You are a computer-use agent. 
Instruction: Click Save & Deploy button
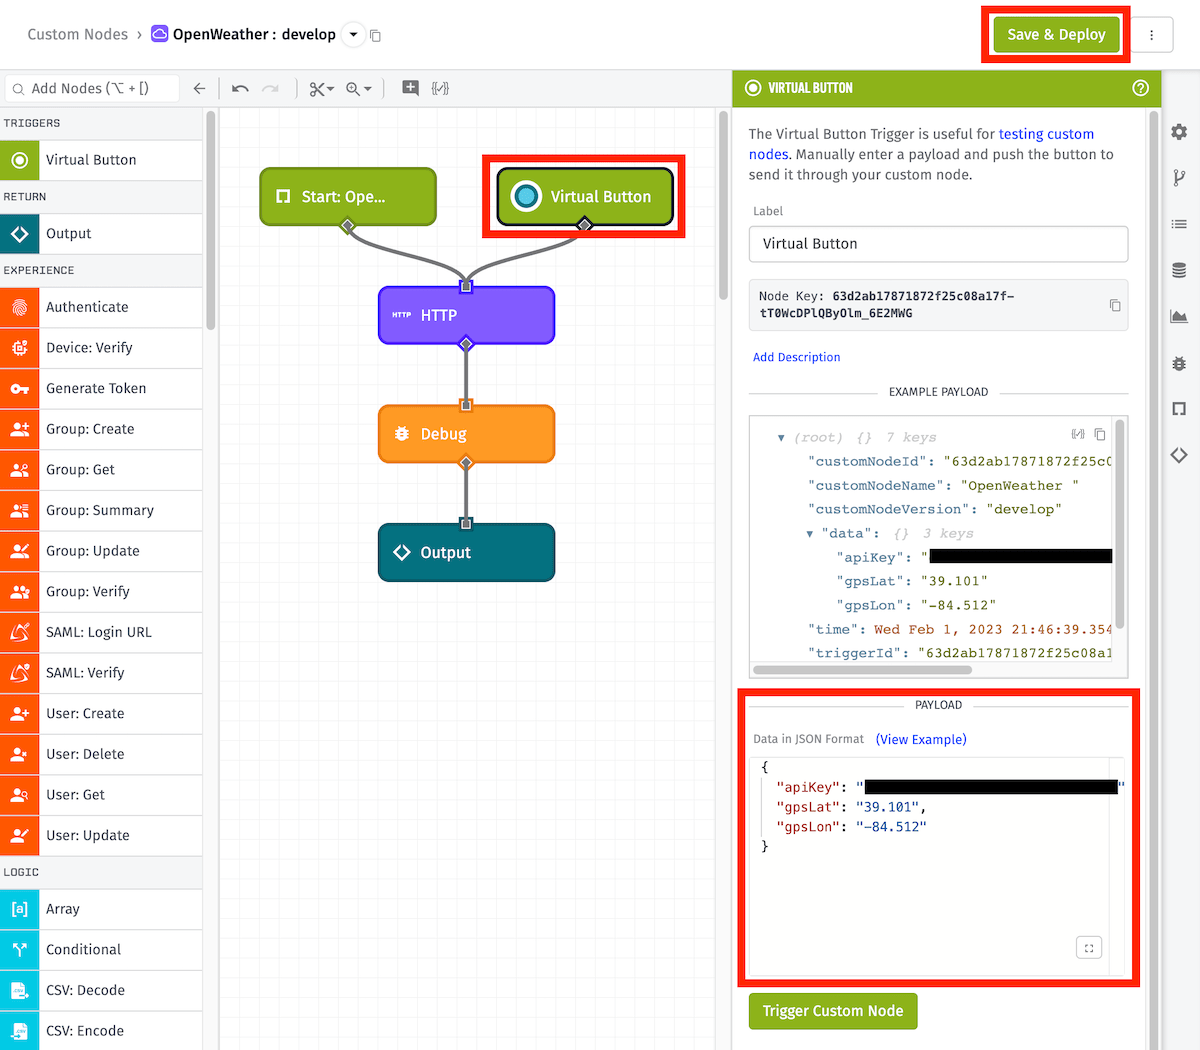coord(1056,34)
